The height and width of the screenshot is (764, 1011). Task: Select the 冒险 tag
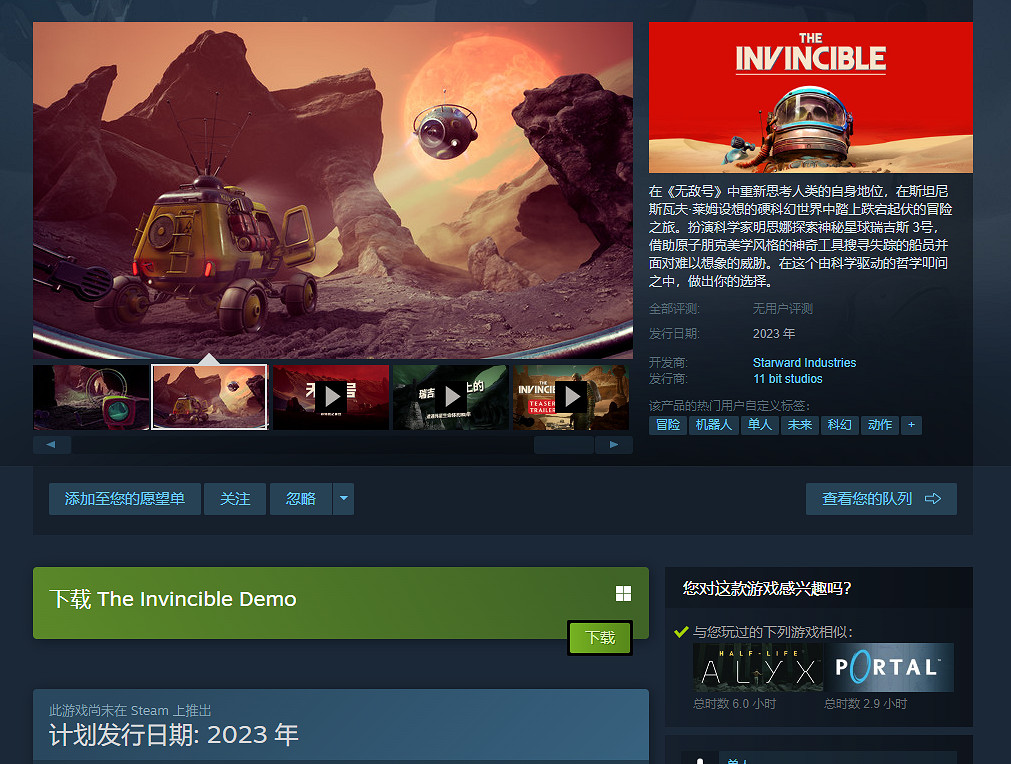coord(668,424)
